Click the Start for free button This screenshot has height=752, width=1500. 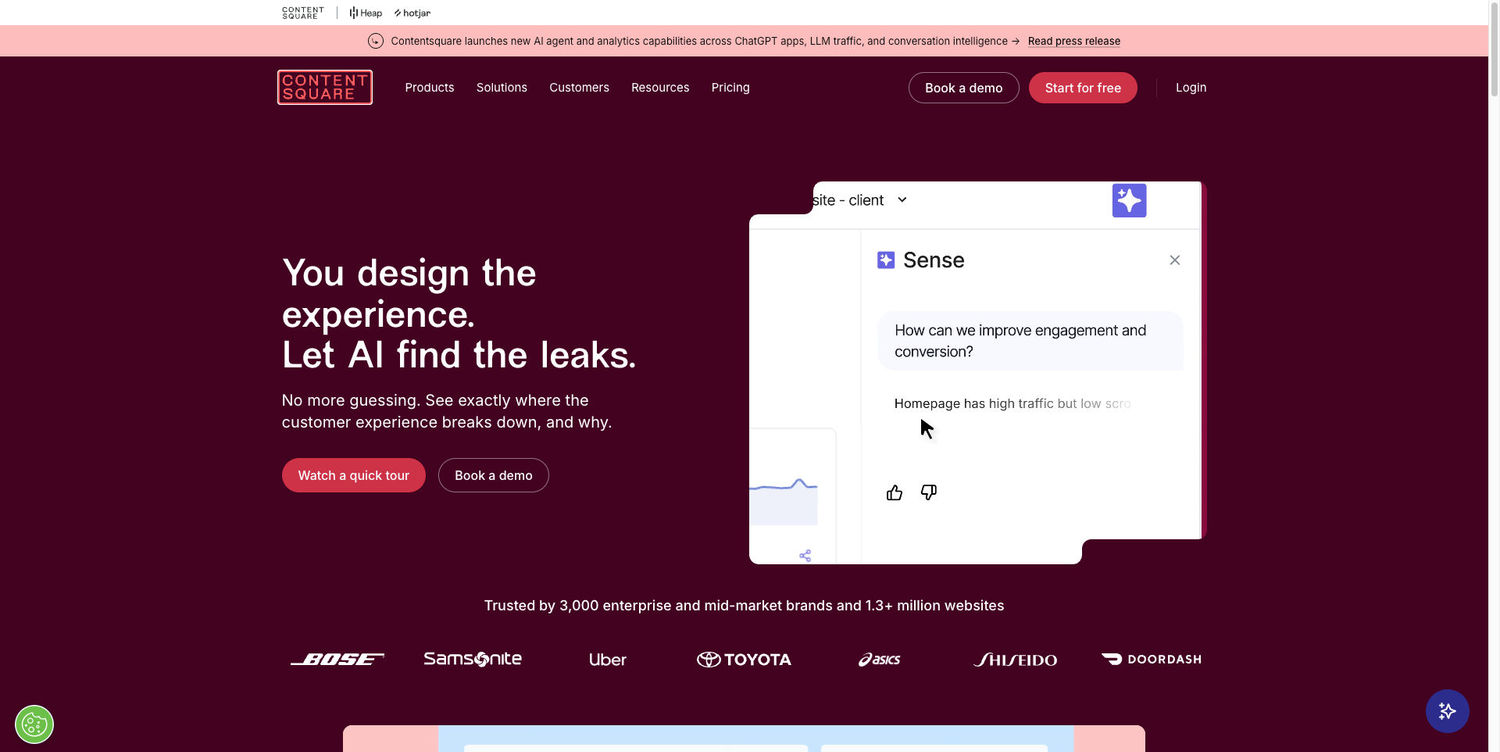click(1083, 88)
